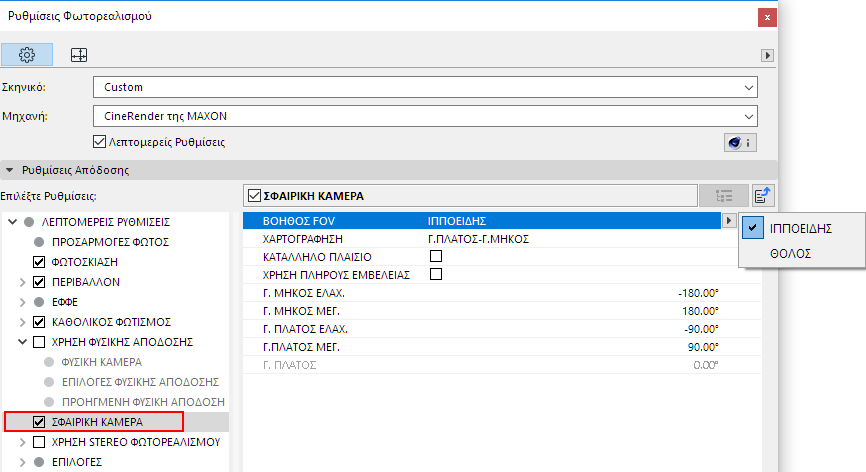
Task: Expand ΧΡΗΣΗ STEREO ΦΩΤΟΡΕΑΛΙΣΜΟΥ node
Action: click(x=22, y=442)
